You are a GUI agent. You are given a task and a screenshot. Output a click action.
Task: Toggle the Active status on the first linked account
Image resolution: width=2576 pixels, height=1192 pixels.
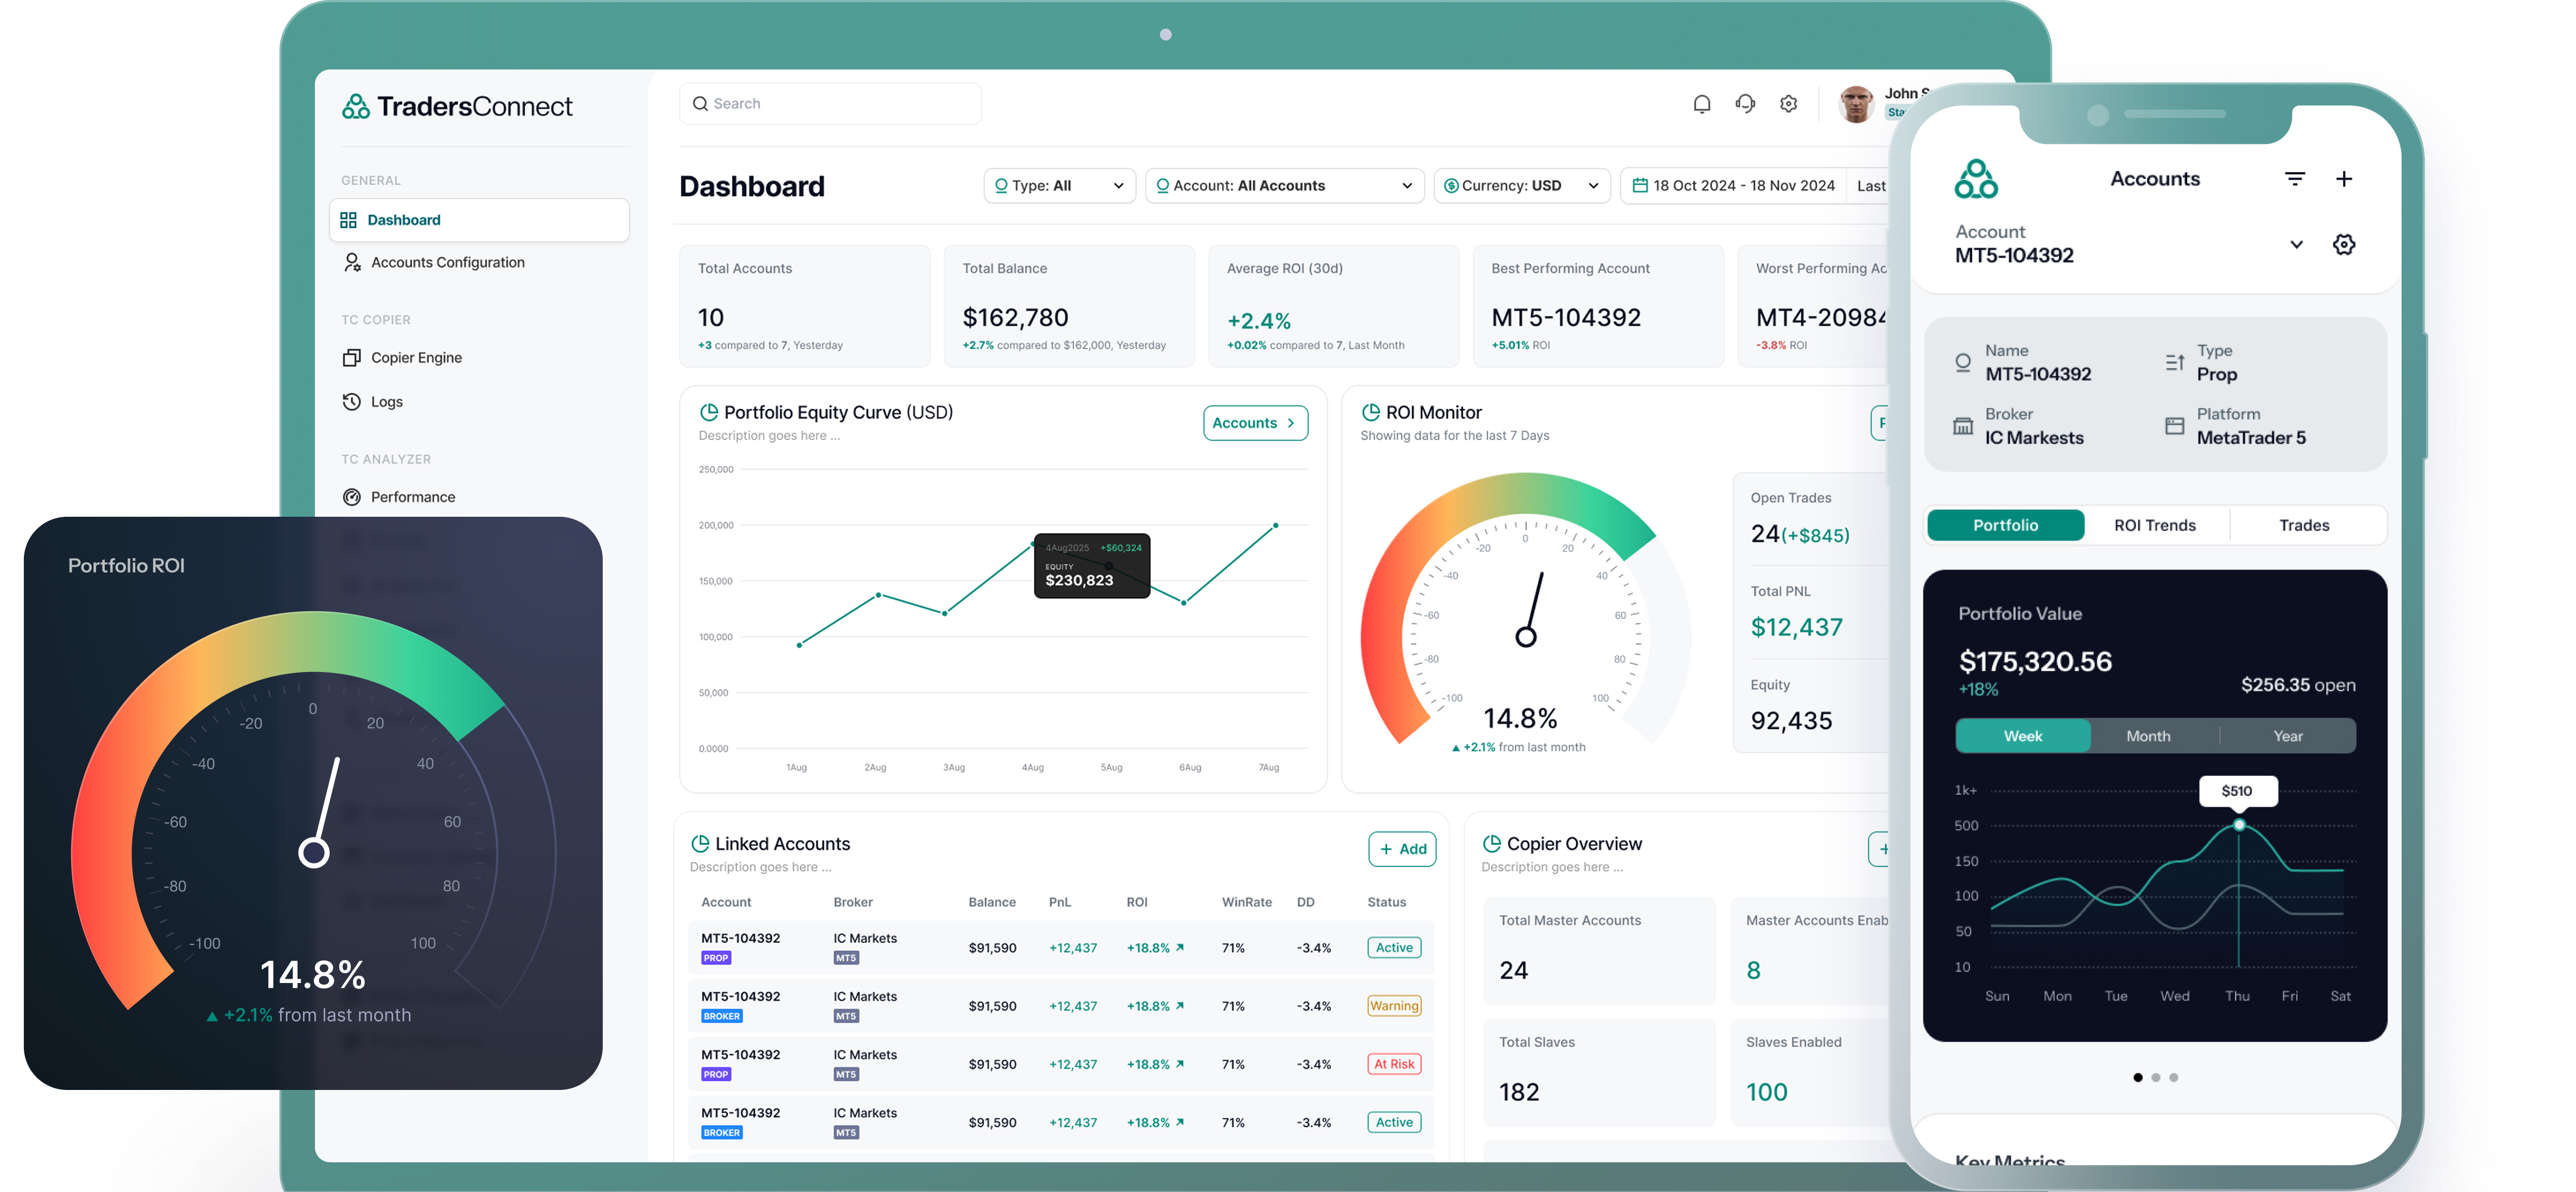[1393, 947]
